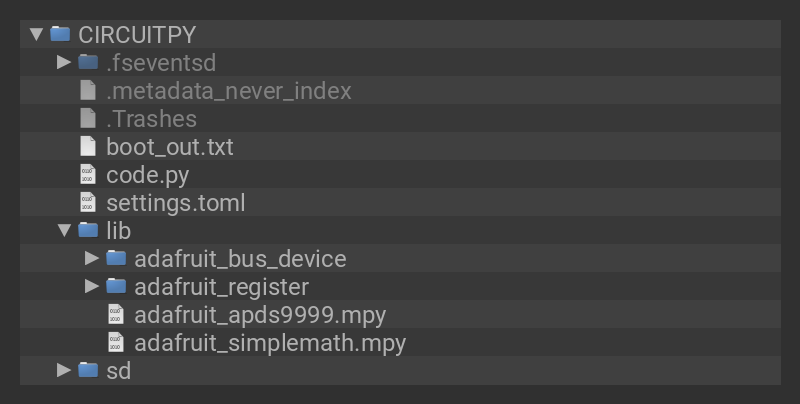Select the .Trashes entry
The height and width of the screenshot is (404, 800).
click(x=151, y=118)
